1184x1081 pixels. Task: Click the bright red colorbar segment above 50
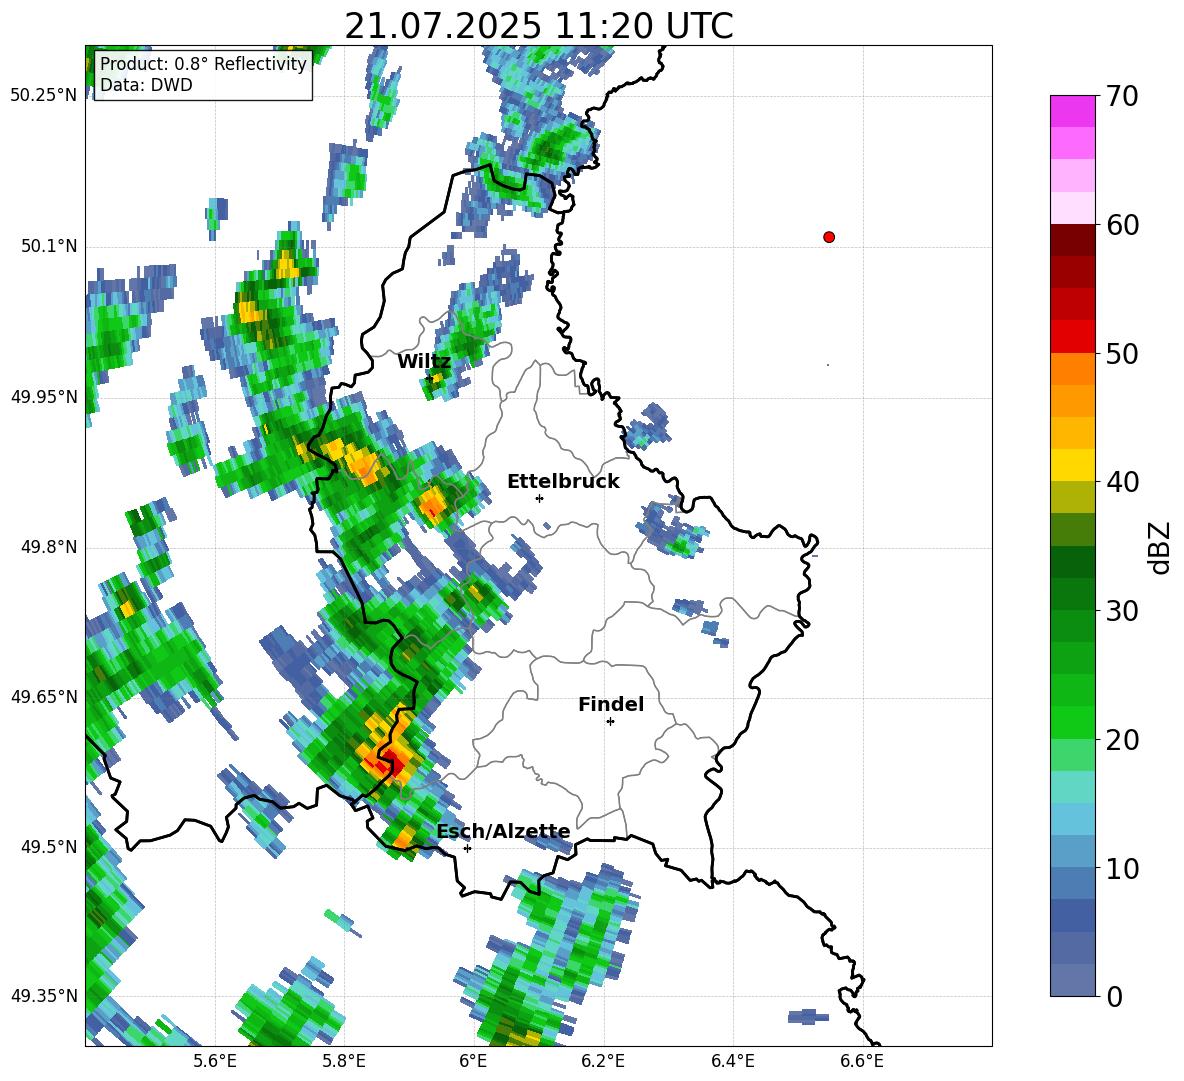[x=1072, y=337]
